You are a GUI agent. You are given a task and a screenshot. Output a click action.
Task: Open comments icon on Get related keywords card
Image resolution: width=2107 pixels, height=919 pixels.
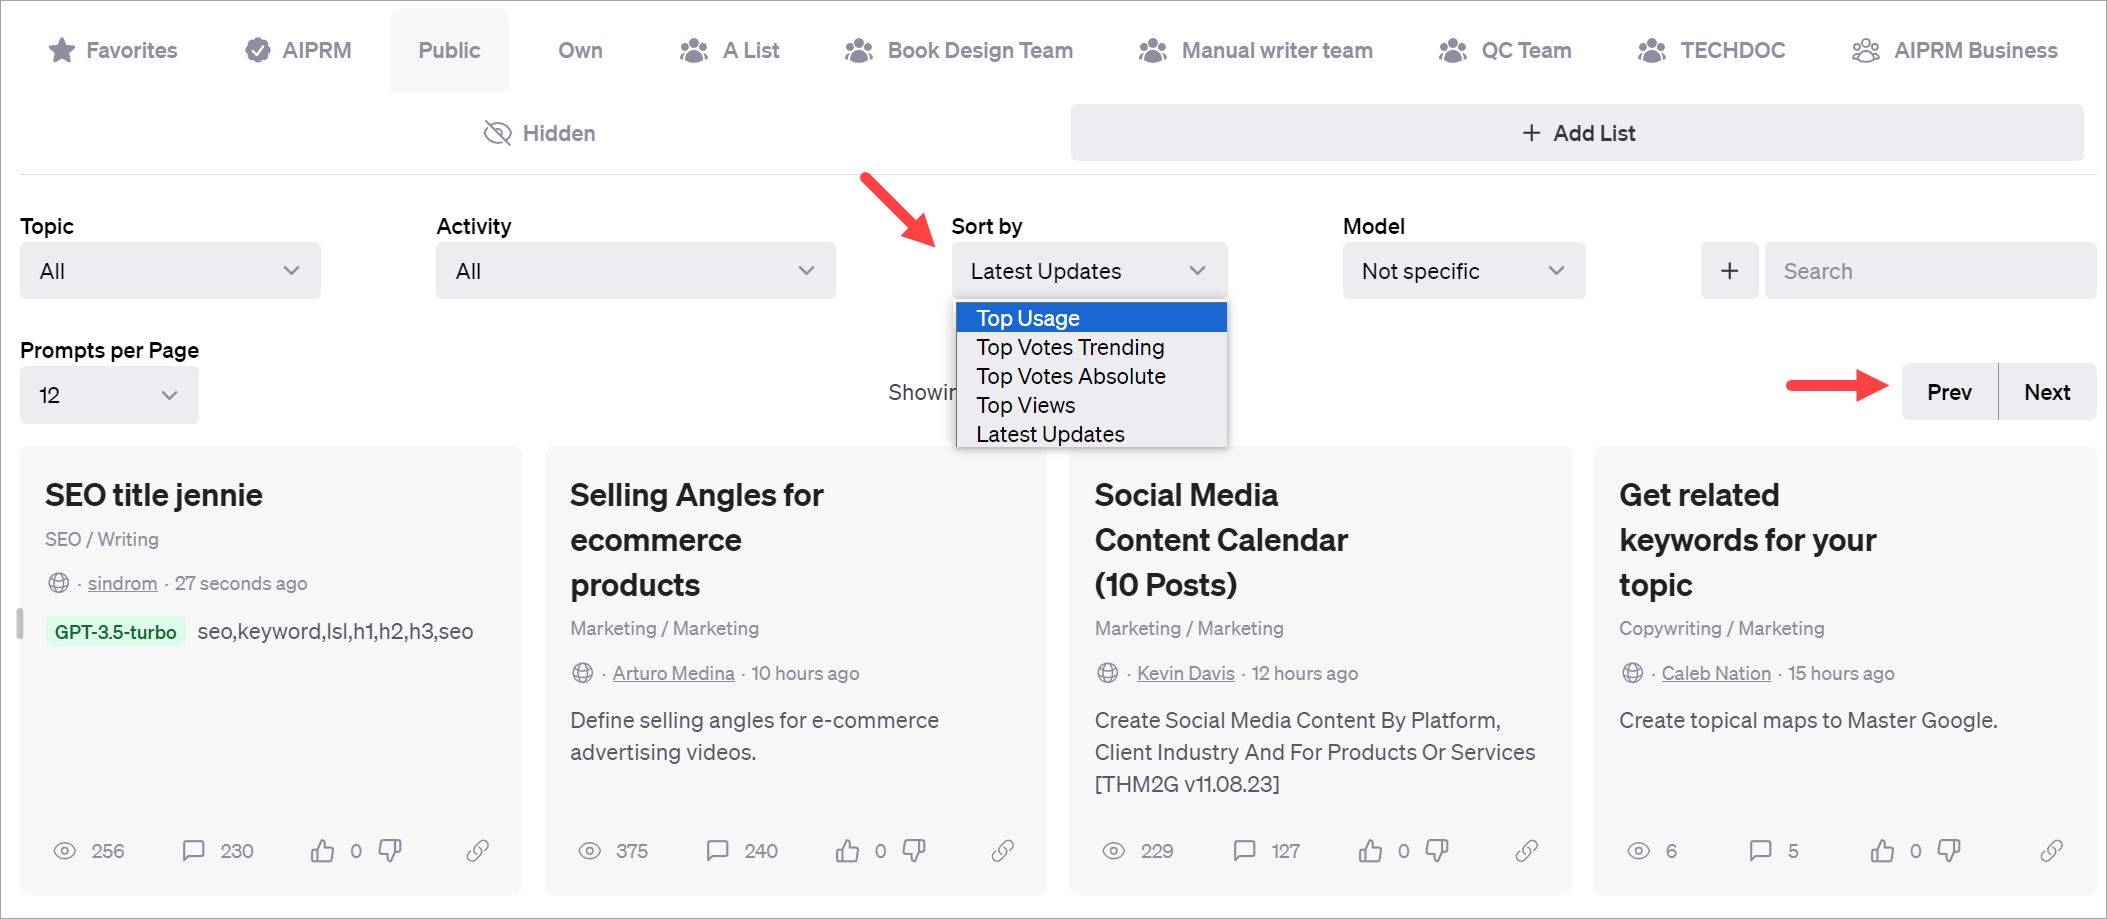[x=1761, y=850]
